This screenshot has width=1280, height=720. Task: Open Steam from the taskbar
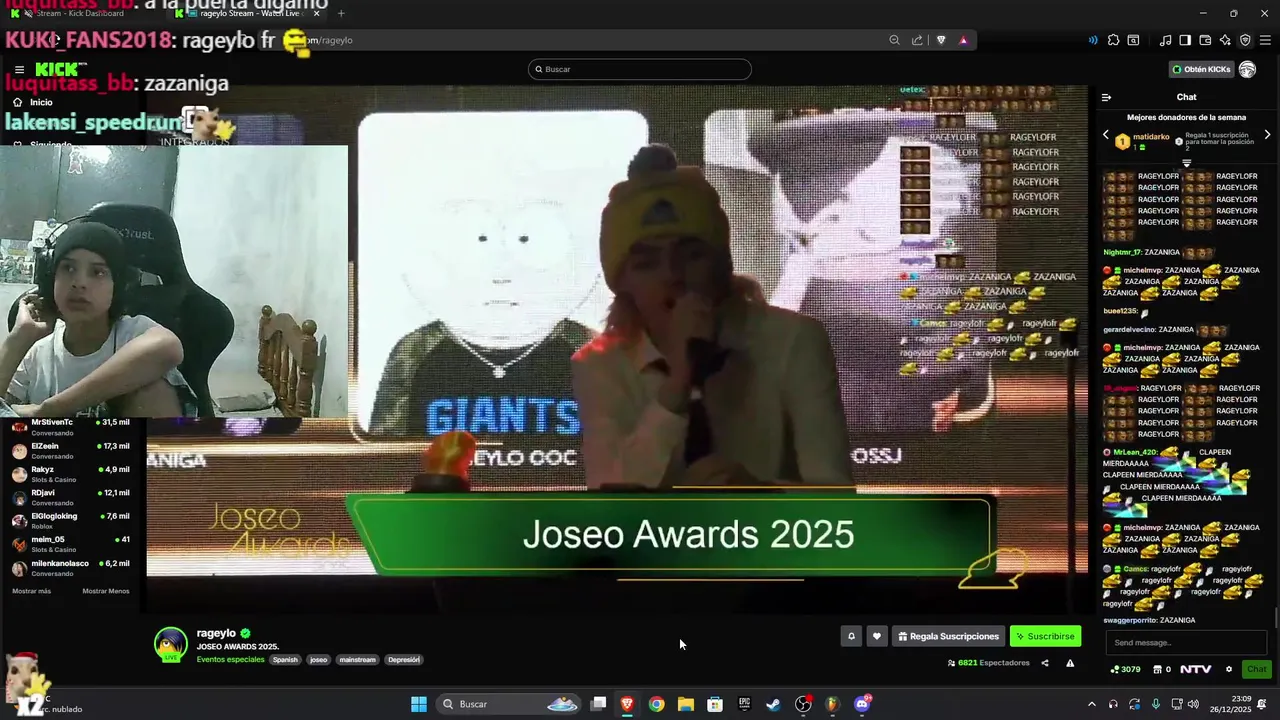tap(773, 704)
